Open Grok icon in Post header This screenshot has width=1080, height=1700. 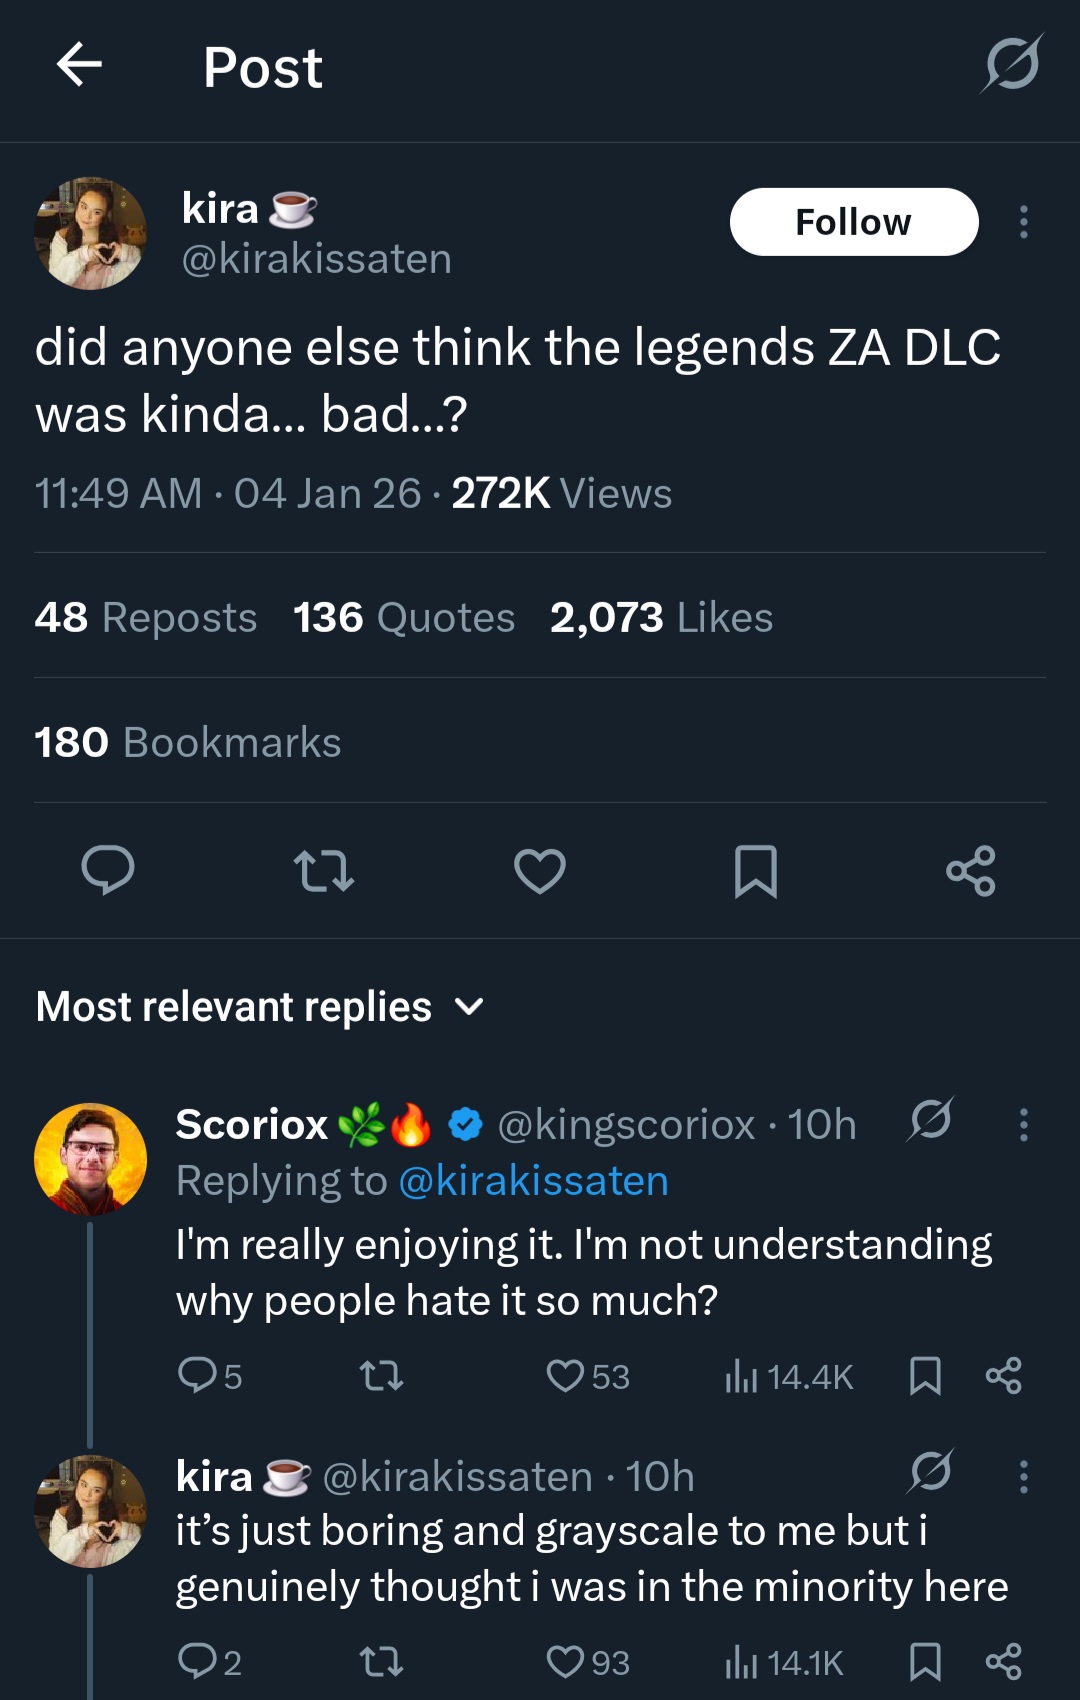[x=1011, y=64]
